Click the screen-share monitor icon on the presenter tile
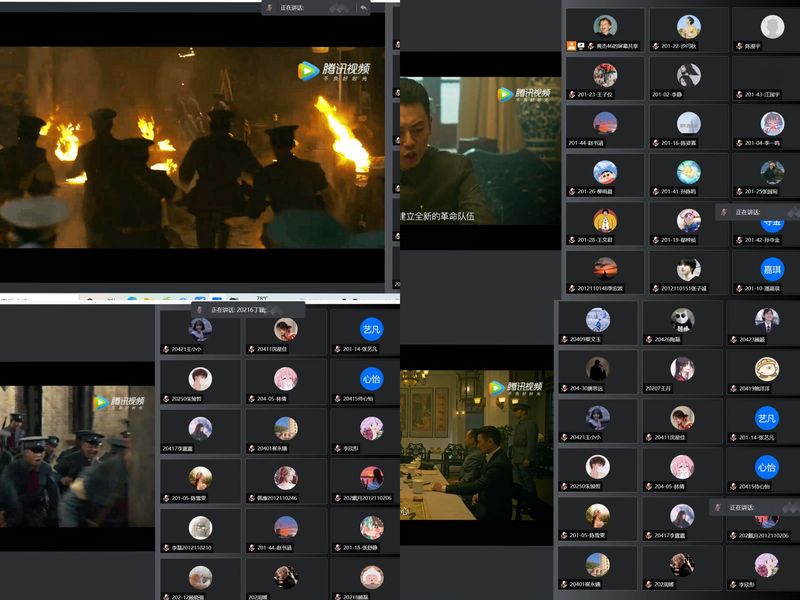 click(581, 46)
